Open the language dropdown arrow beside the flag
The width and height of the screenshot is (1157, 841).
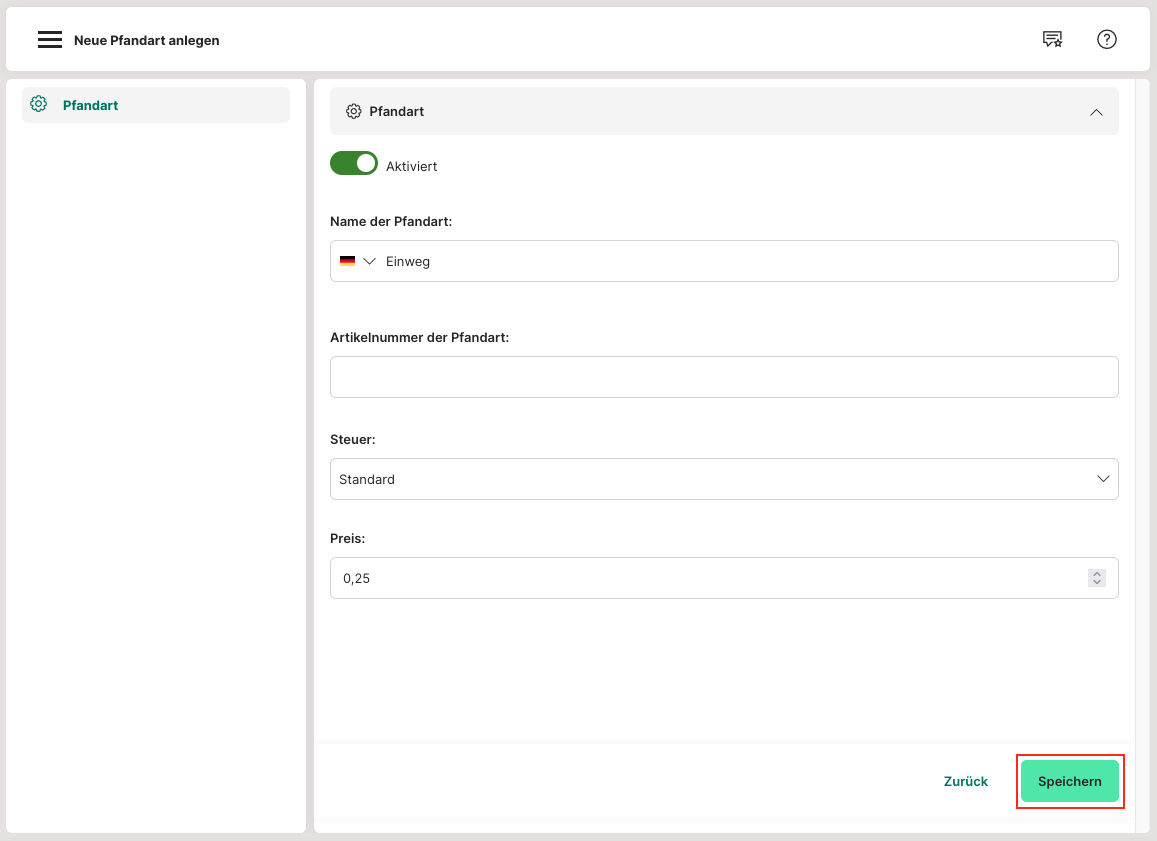click(x=369, y=261)
